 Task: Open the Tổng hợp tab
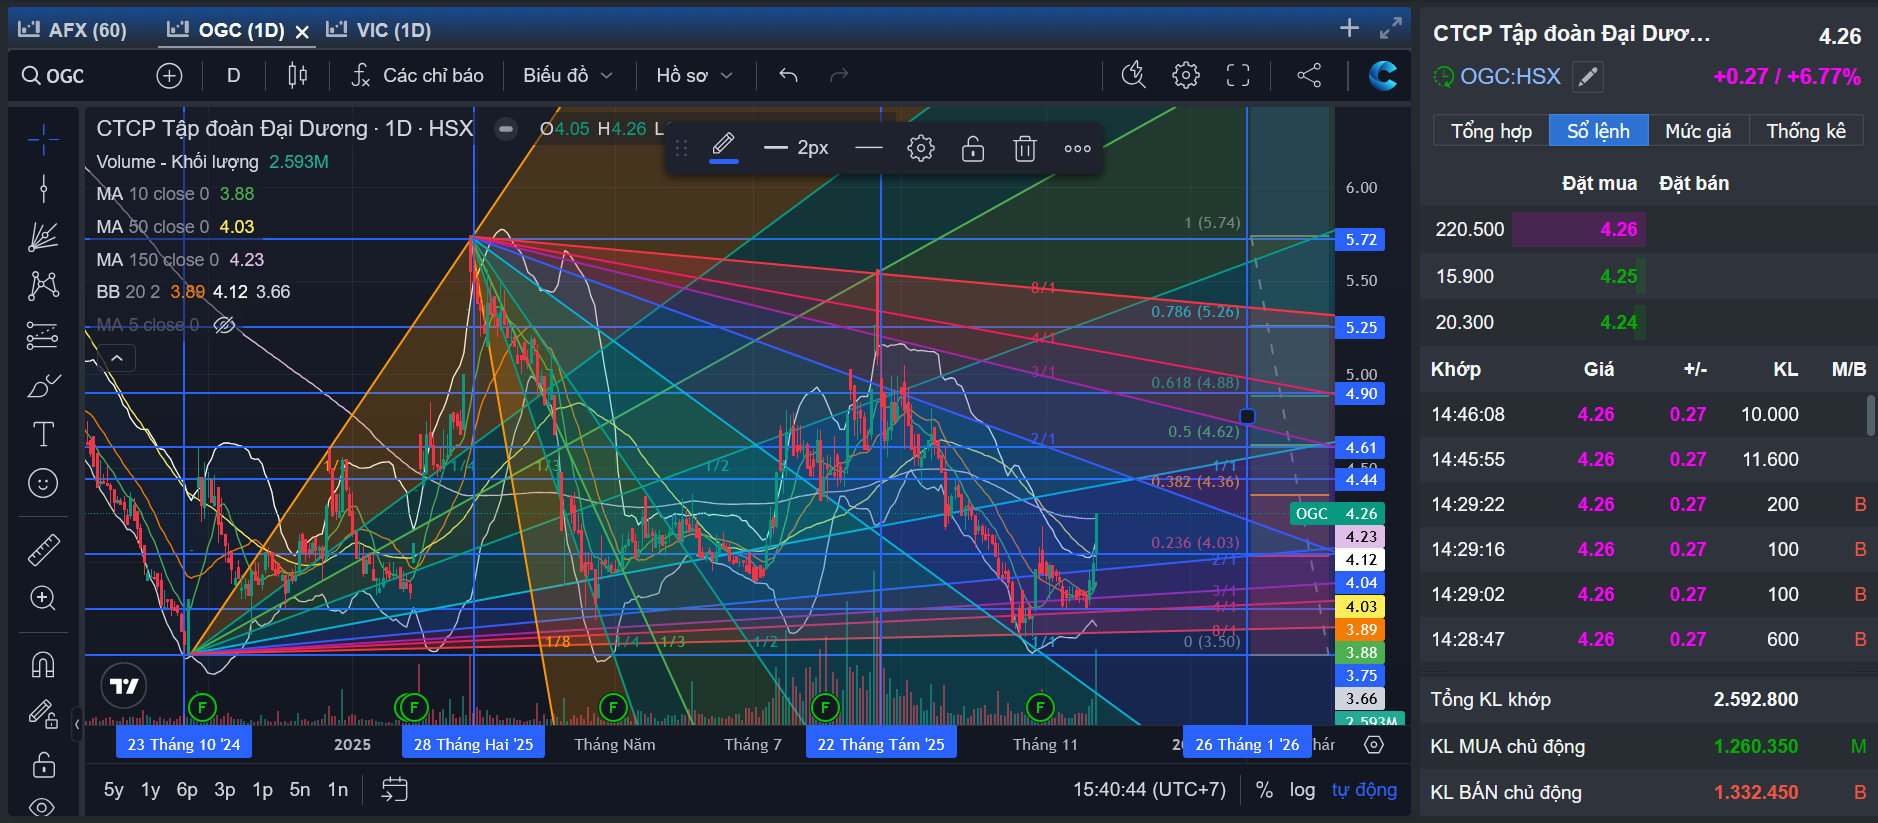pos(1491,131)
